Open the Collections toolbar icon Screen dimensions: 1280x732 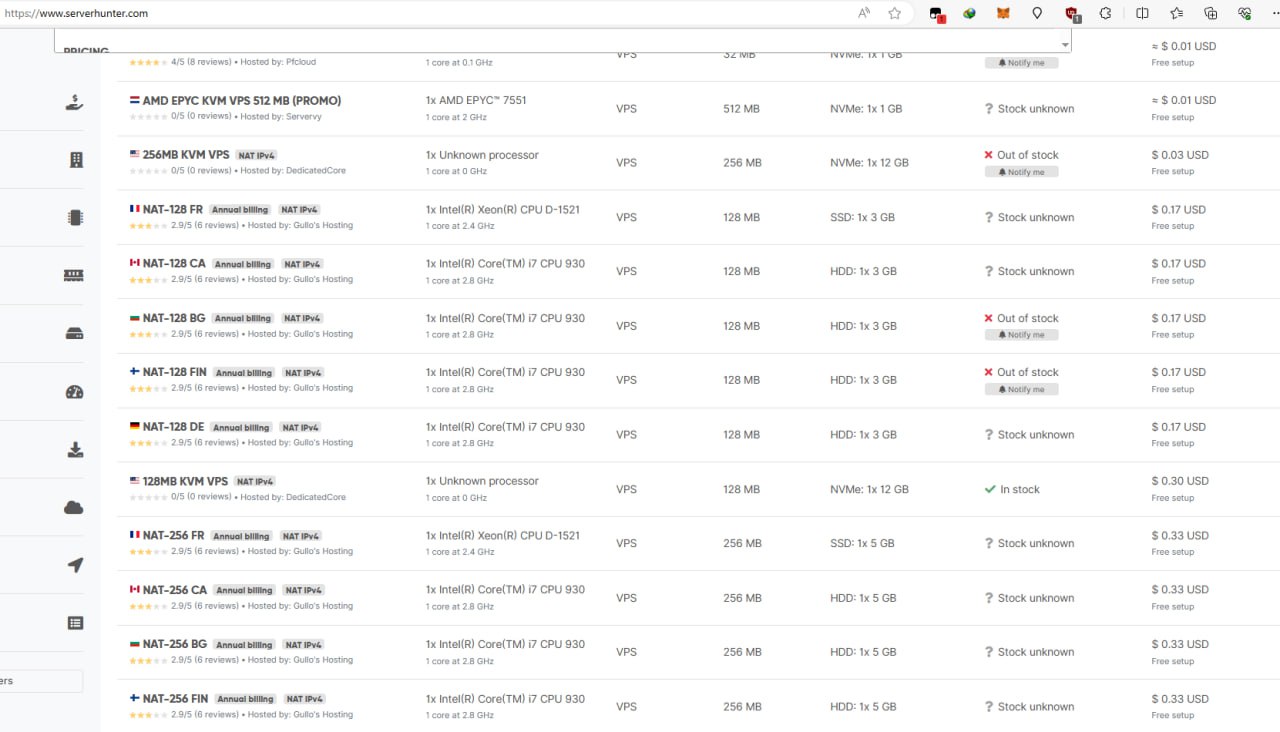(1211, 13)
